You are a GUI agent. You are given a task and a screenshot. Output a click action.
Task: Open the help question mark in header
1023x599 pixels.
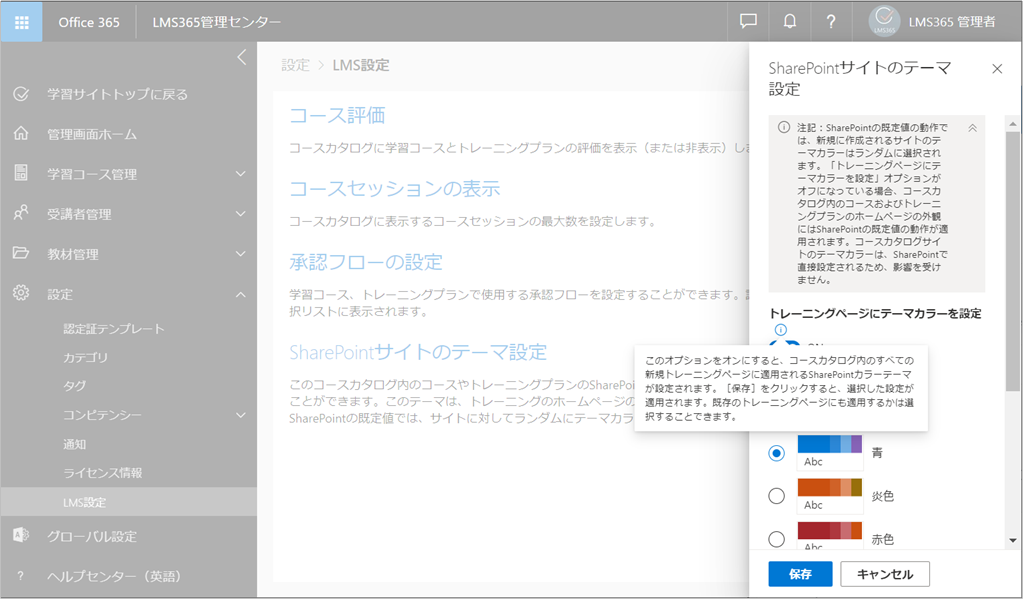pos(831,22)
